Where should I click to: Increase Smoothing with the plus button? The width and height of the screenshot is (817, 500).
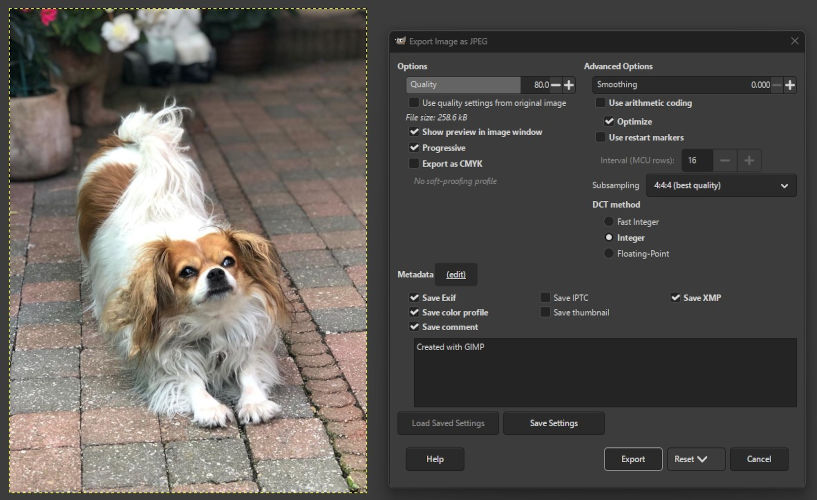[790, 85]
